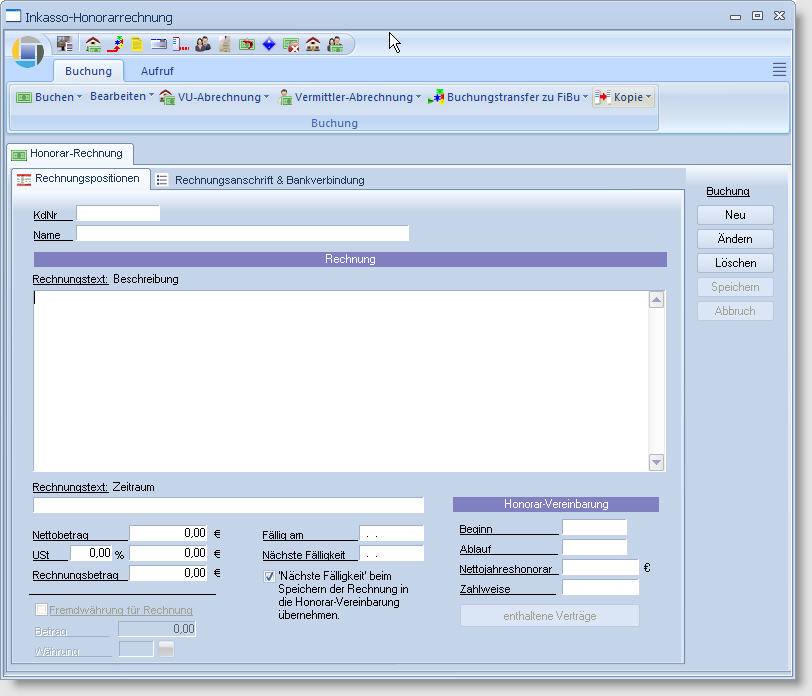Open the VU-Abrechnung dropdown menu

[x=215, y=97]
